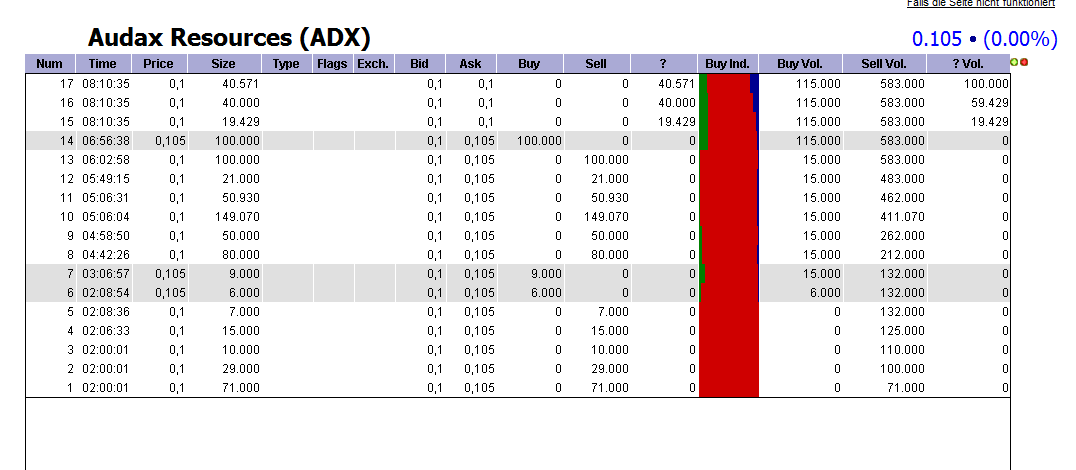The height and width of the screenshot is (470, 1076).
Task: Select the trade time 06:02:58
Action: pyautogui.click(x=106, y=160)
